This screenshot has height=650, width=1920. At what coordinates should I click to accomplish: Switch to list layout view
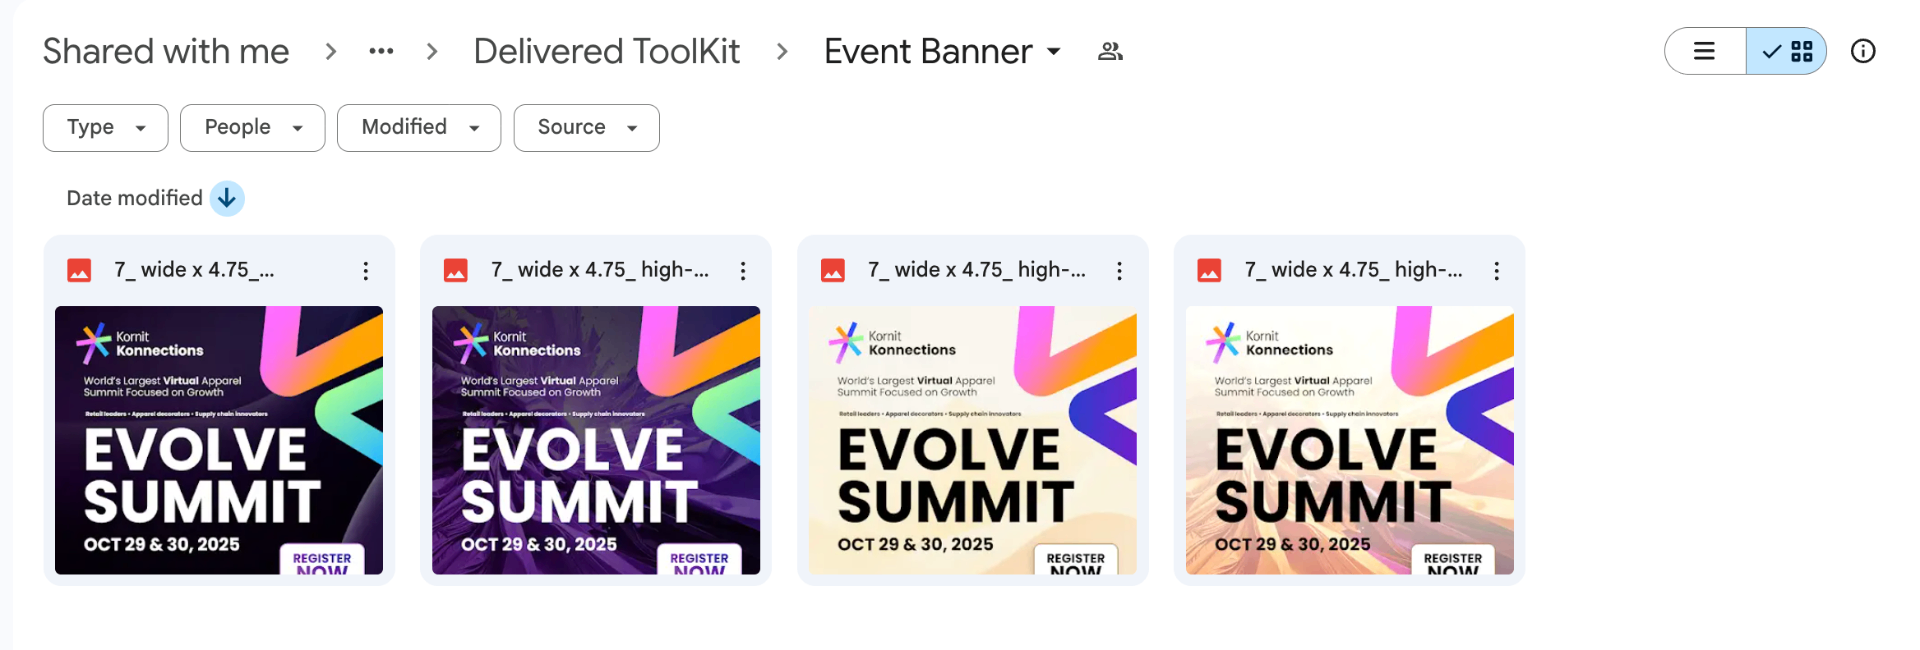[x=1705, y=51]
